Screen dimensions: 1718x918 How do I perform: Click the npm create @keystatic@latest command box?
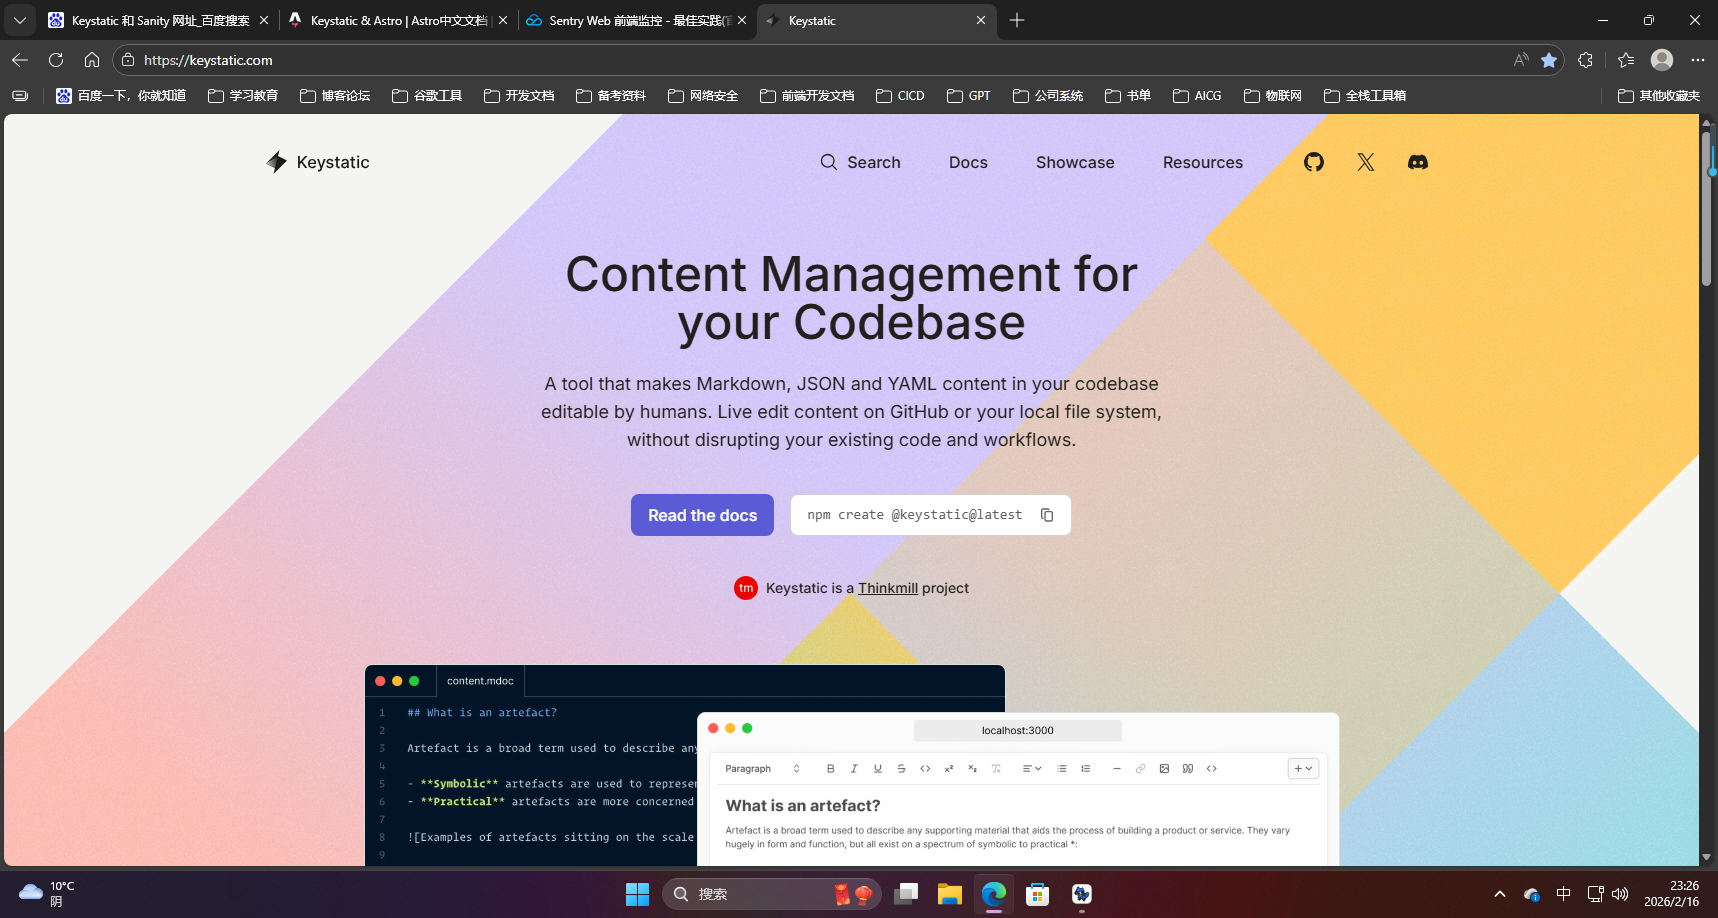[x=930, y=515]
